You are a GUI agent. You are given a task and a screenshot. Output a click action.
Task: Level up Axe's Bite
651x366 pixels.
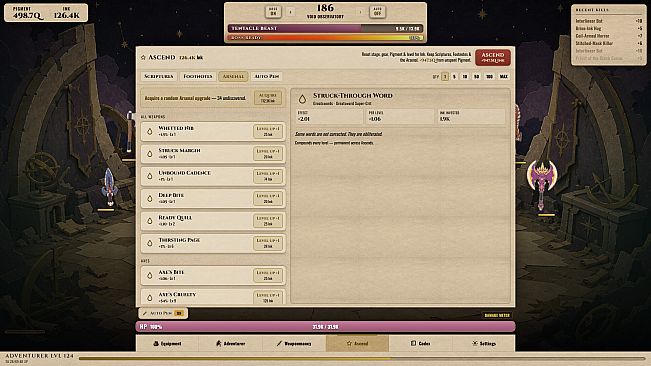click(268, 276)
